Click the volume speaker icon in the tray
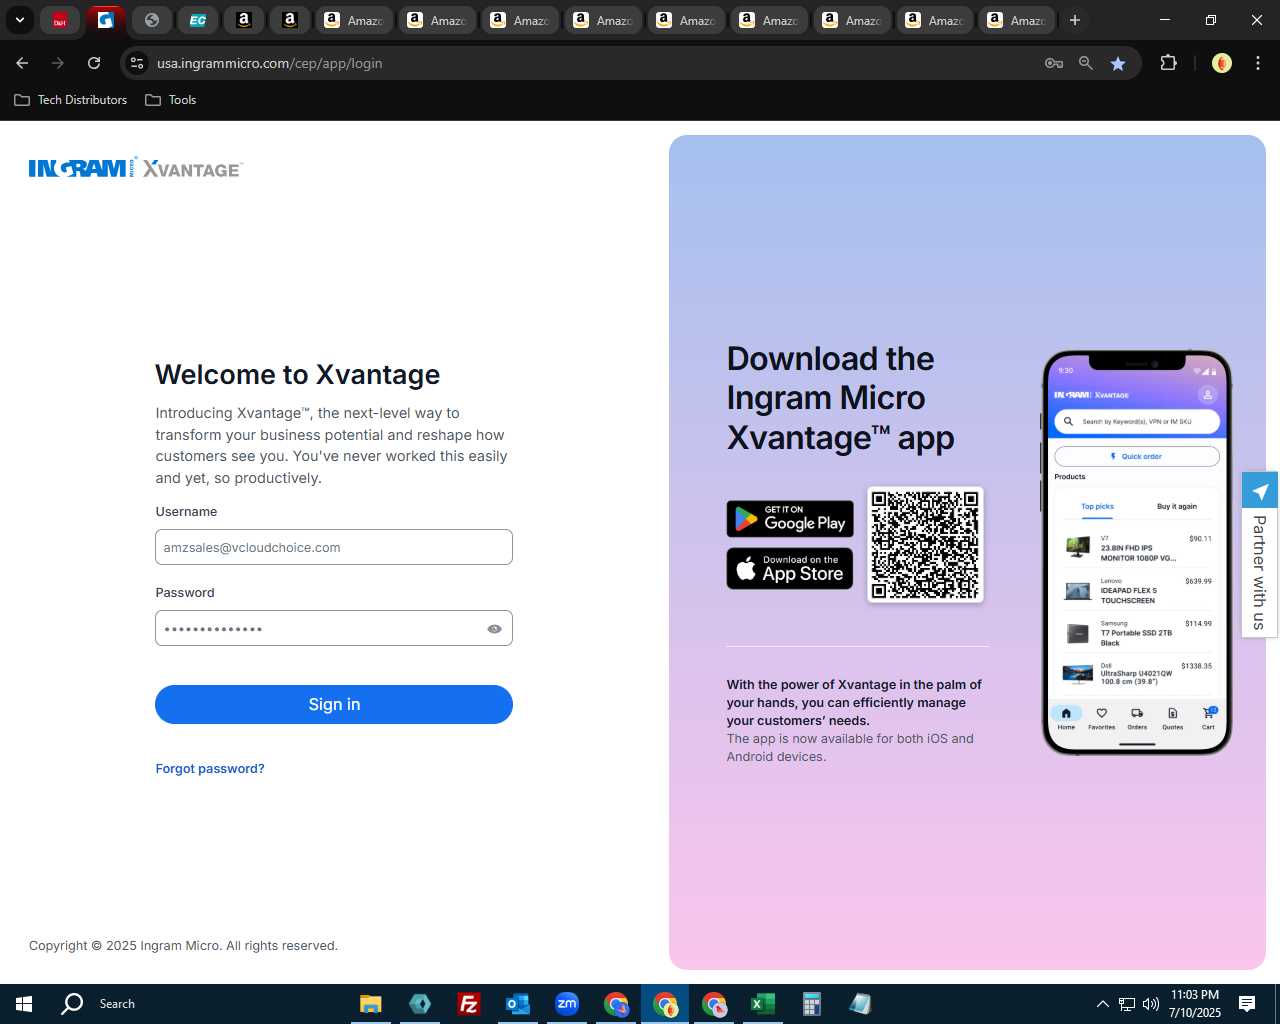Screen dimensions: 1280x1024 click(x=1151, y=1004)
